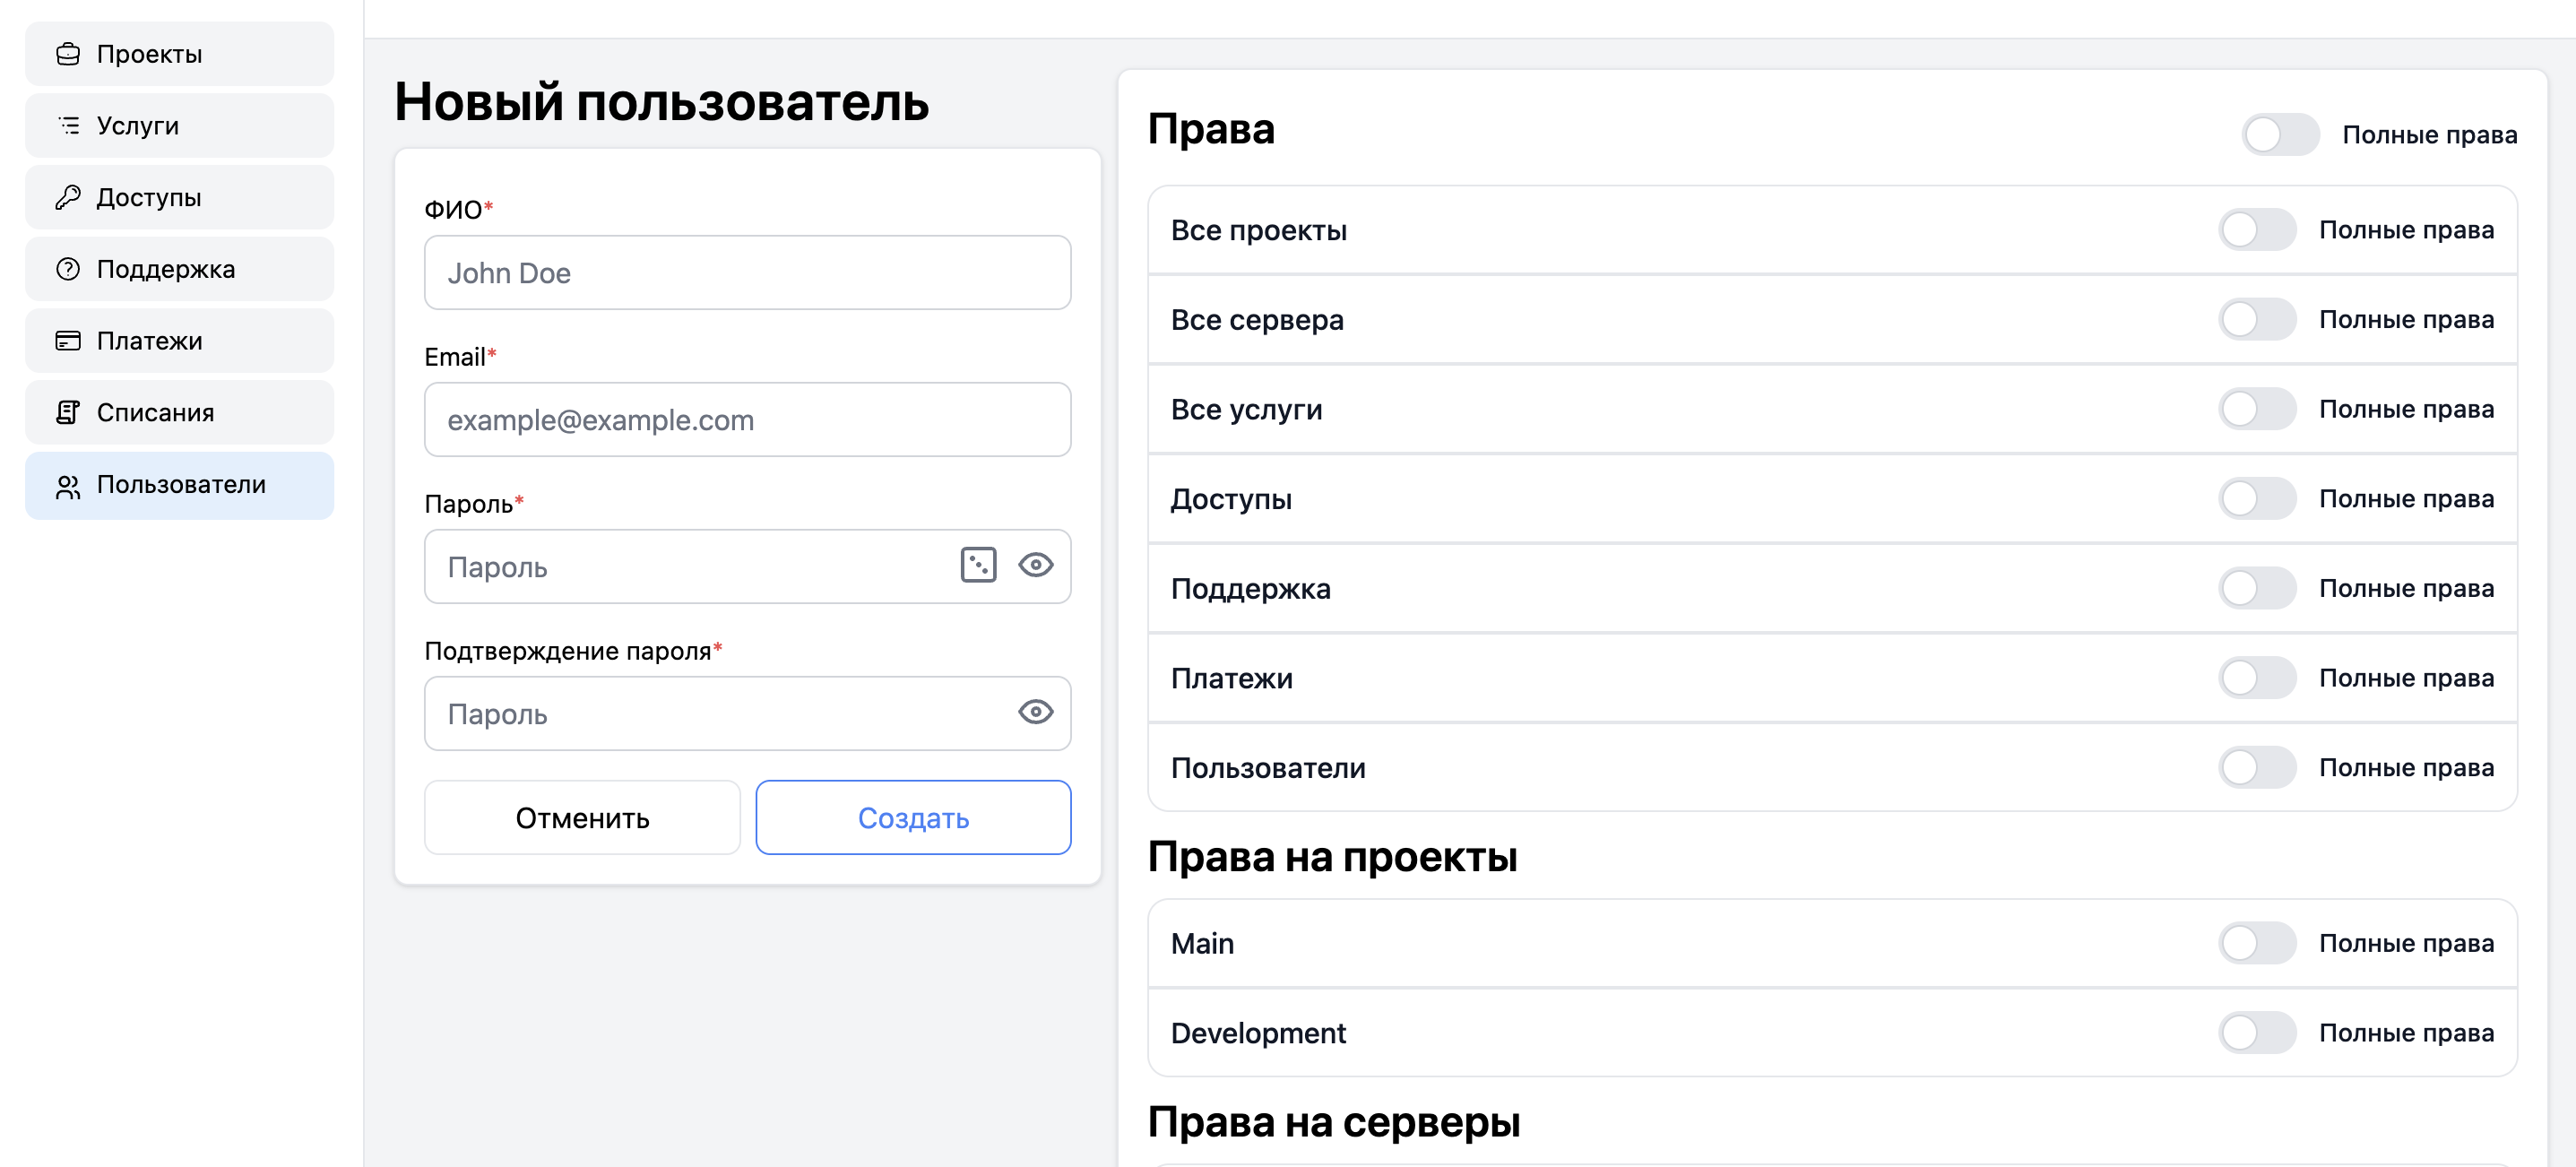Viewport: 2576px width, 1167px height.
Task: Generate random password with dice icon
Action: 978,565
